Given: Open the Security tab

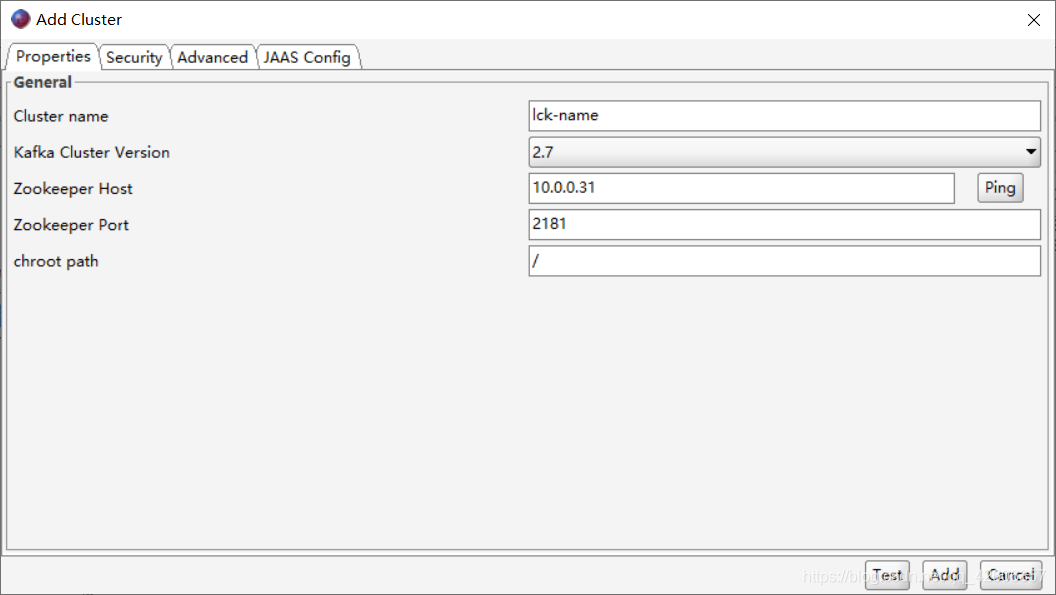Looking at the screenshot, I should coord(134,57).
